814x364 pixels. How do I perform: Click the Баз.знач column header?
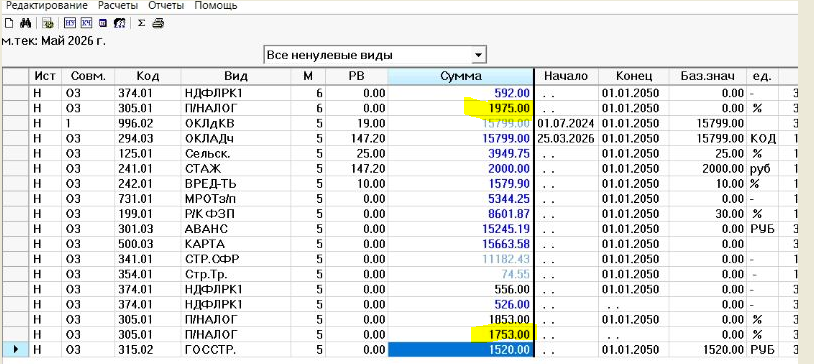[708, 76]
